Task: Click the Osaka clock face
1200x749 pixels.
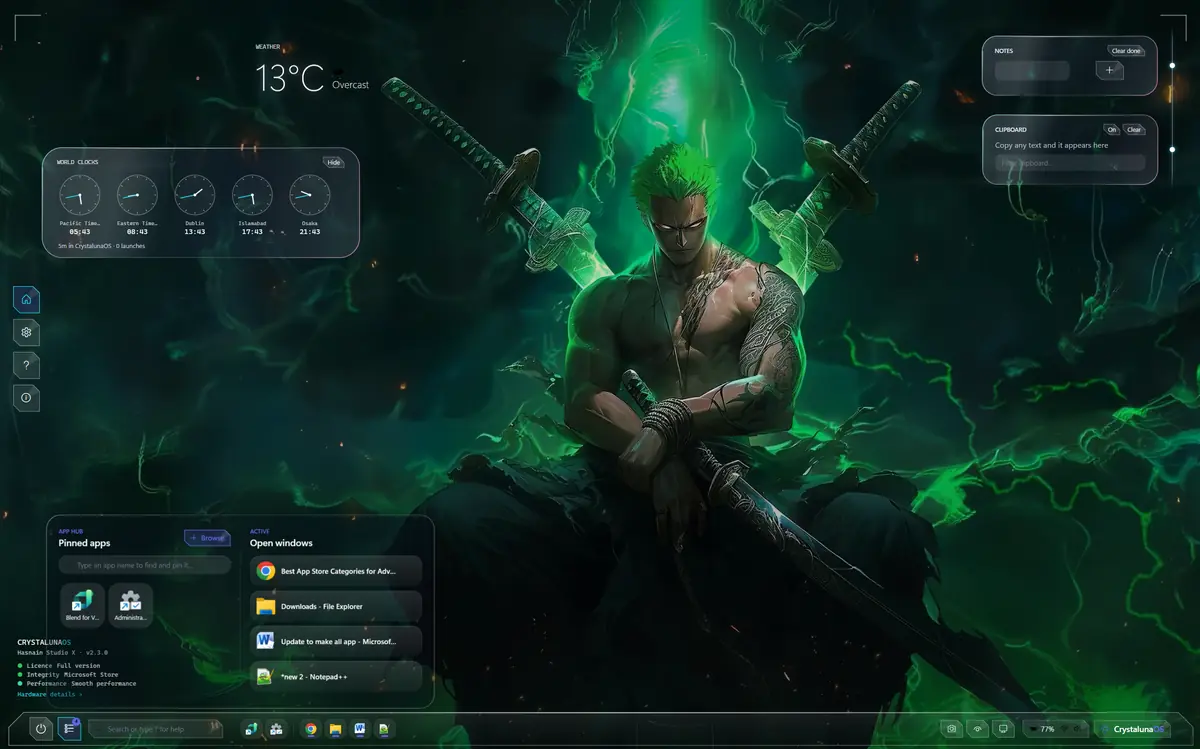Action: [x=310, y=195]
